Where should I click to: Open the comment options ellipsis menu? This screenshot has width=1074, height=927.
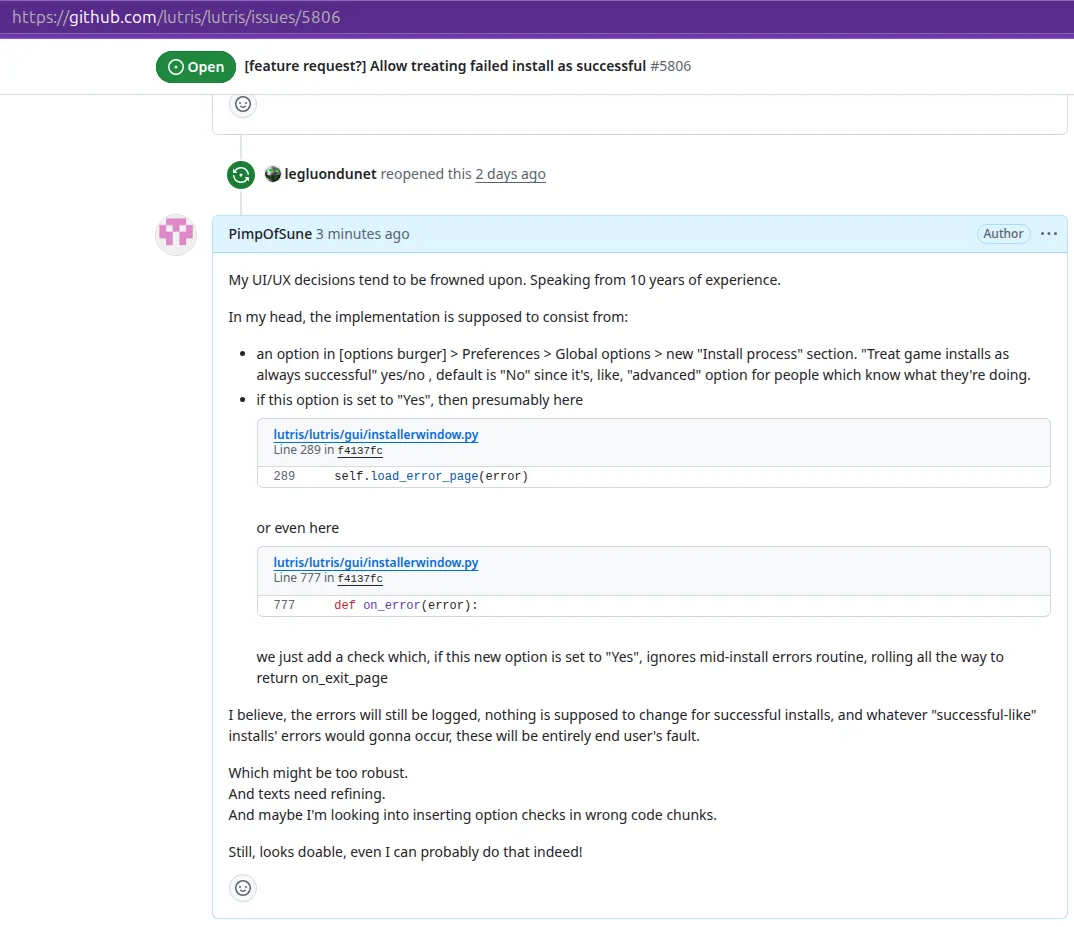(x=1049, y=234)
